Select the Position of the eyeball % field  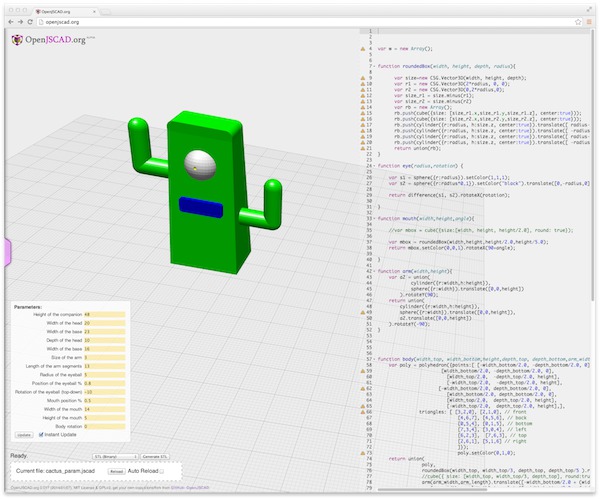click(104, 383)
